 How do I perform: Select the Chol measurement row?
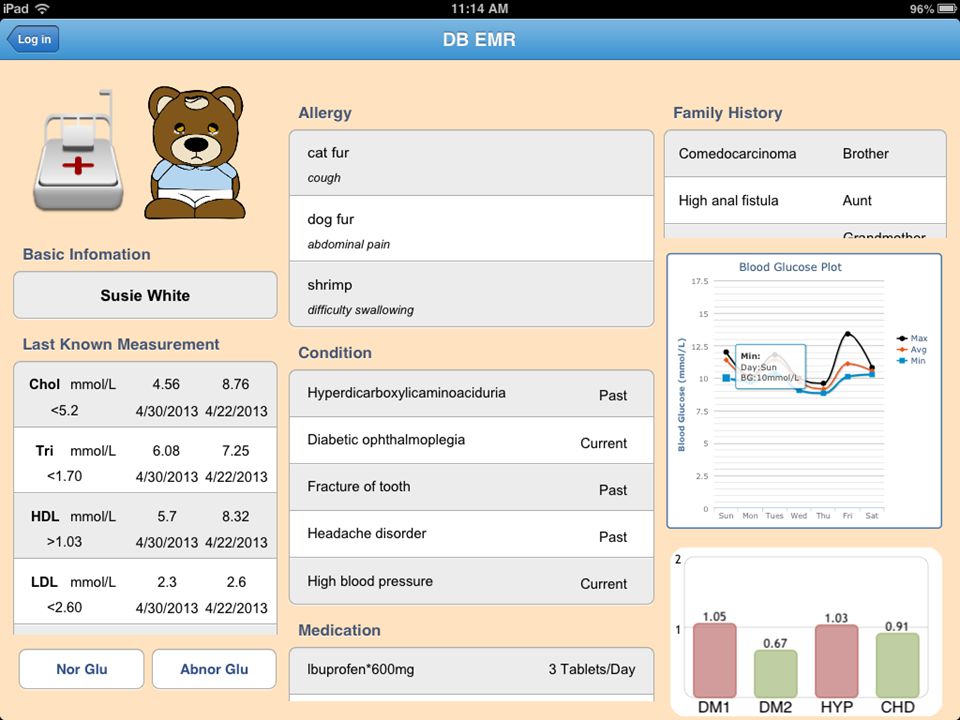[145, 395]
